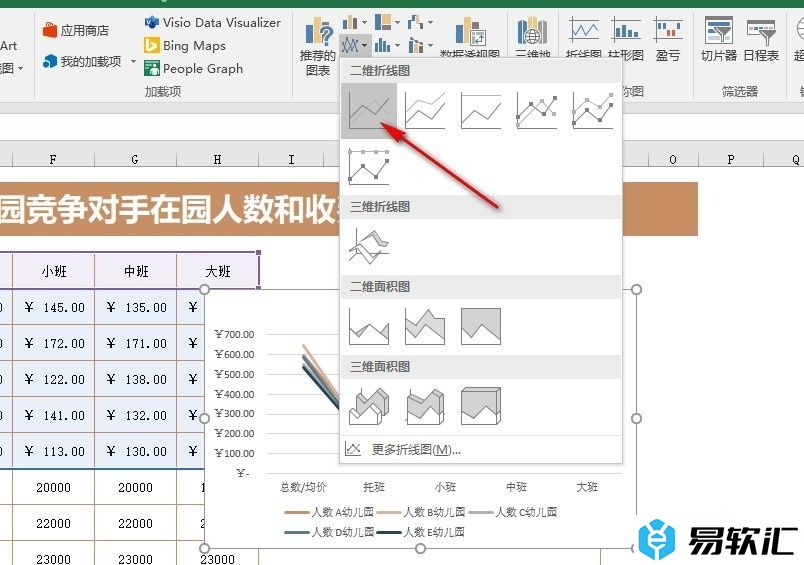804x565 pixels.
Task: Select the basic 2D area chart
Action: 369,326
